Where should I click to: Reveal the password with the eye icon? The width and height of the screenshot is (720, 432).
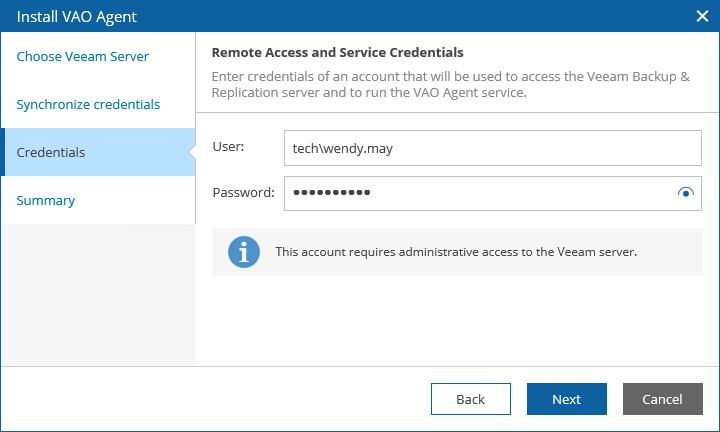(685, 193)
